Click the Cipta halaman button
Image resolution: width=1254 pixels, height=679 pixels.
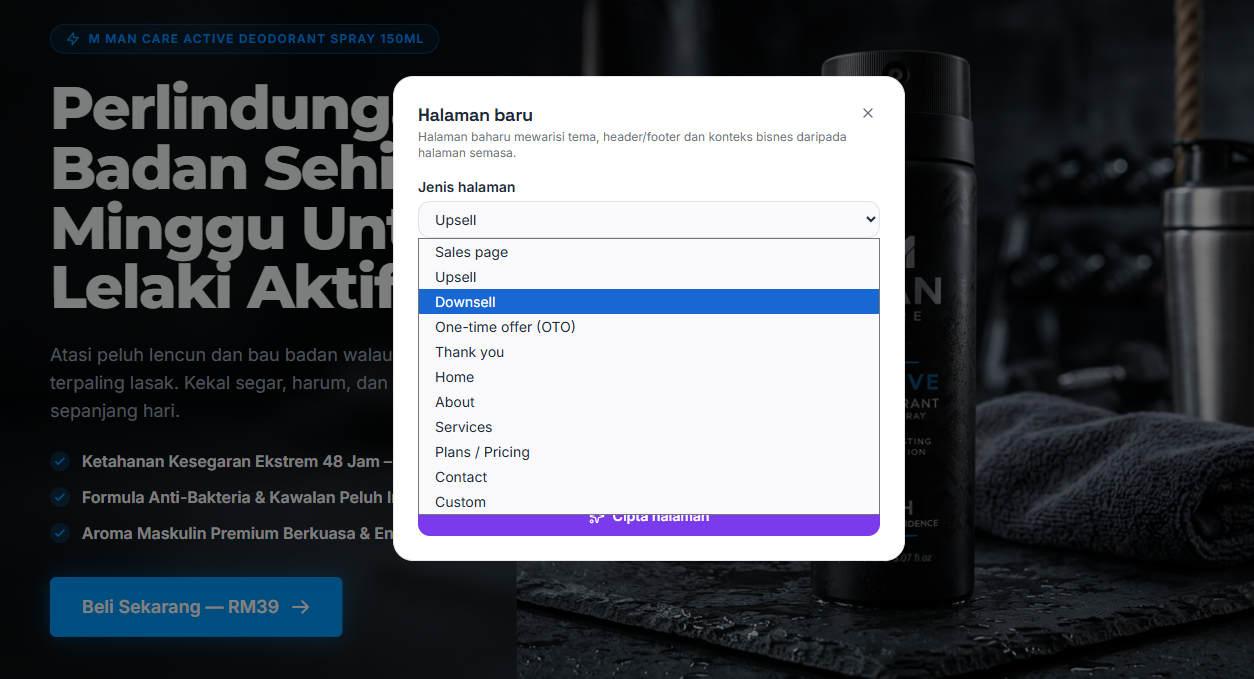click(x=649, y=524)
